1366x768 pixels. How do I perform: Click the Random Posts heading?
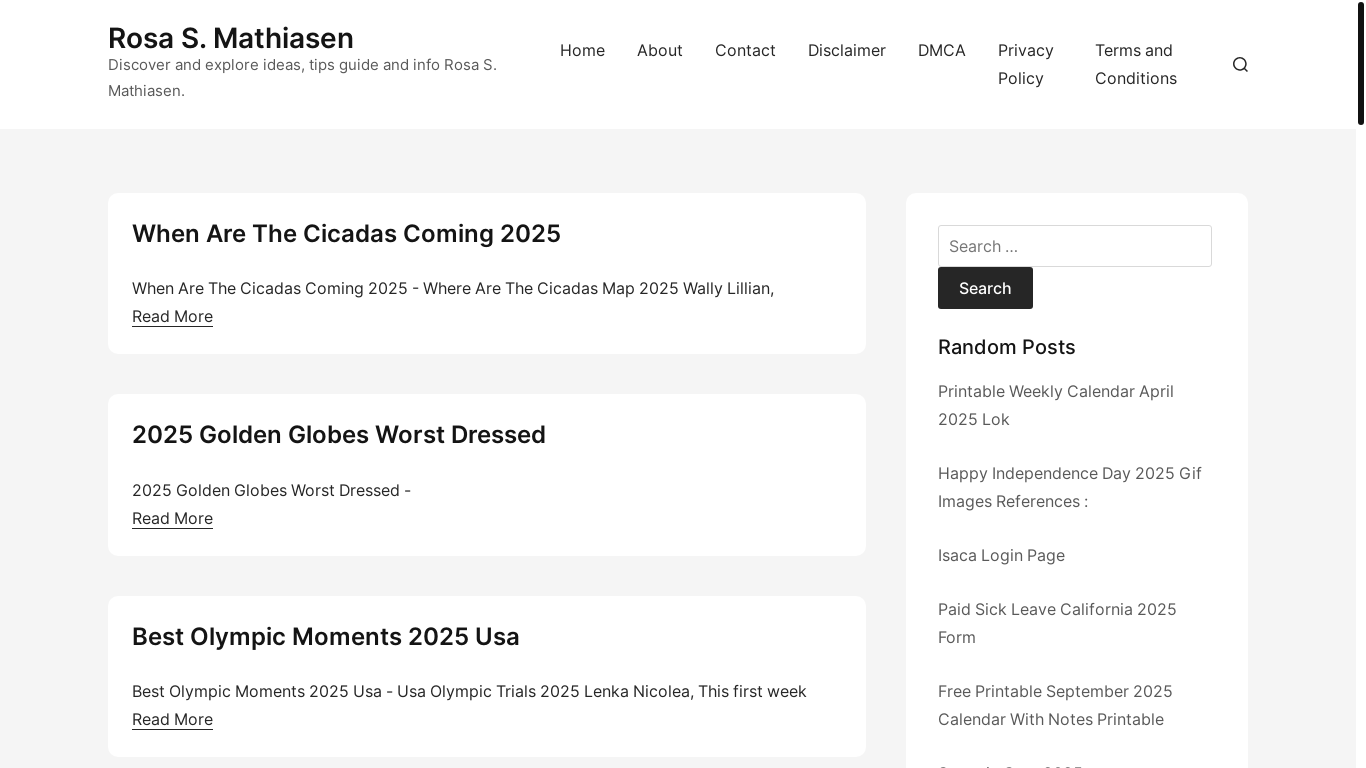(x=1007, y=347)
